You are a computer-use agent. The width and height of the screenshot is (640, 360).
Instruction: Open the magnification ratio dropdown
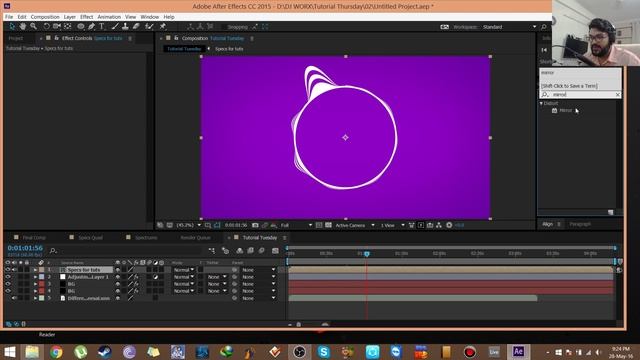(x=188, y=225)
